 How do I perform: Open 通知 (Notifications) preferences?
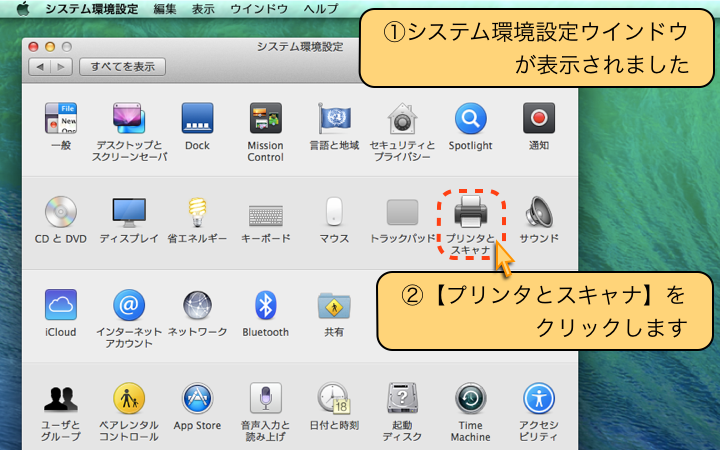click(x=539, y=118)
